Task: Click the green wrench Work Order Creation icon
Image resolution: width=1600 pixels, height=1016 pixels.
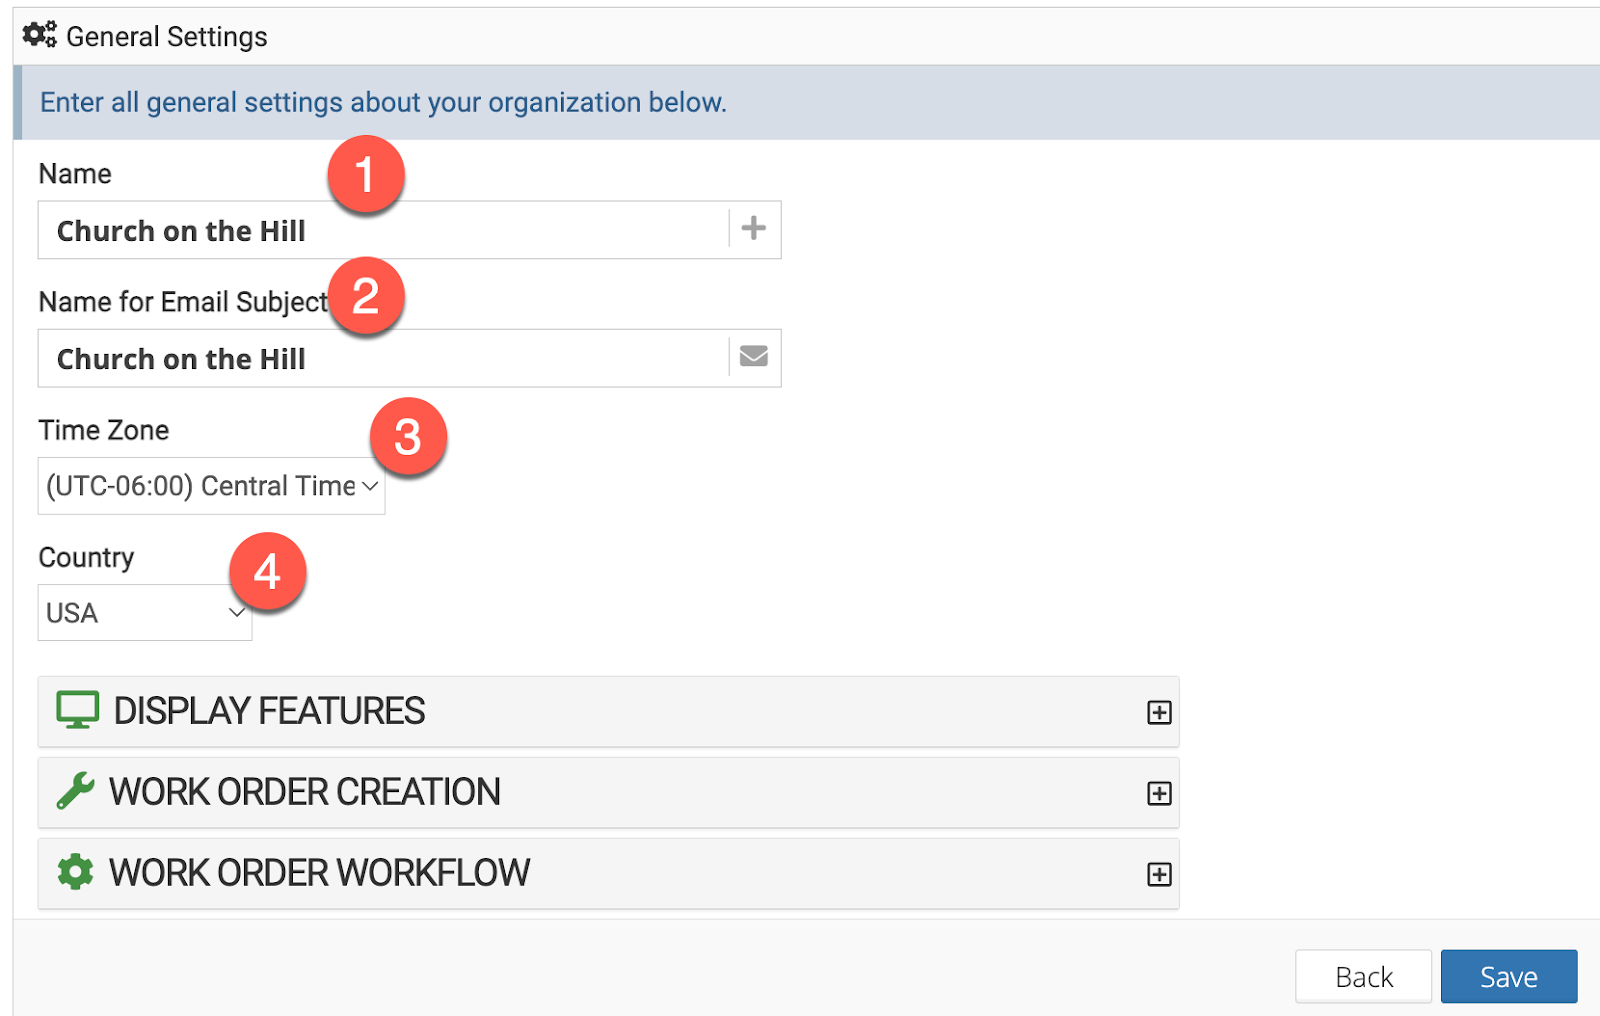Action: [x=76, y=791]
